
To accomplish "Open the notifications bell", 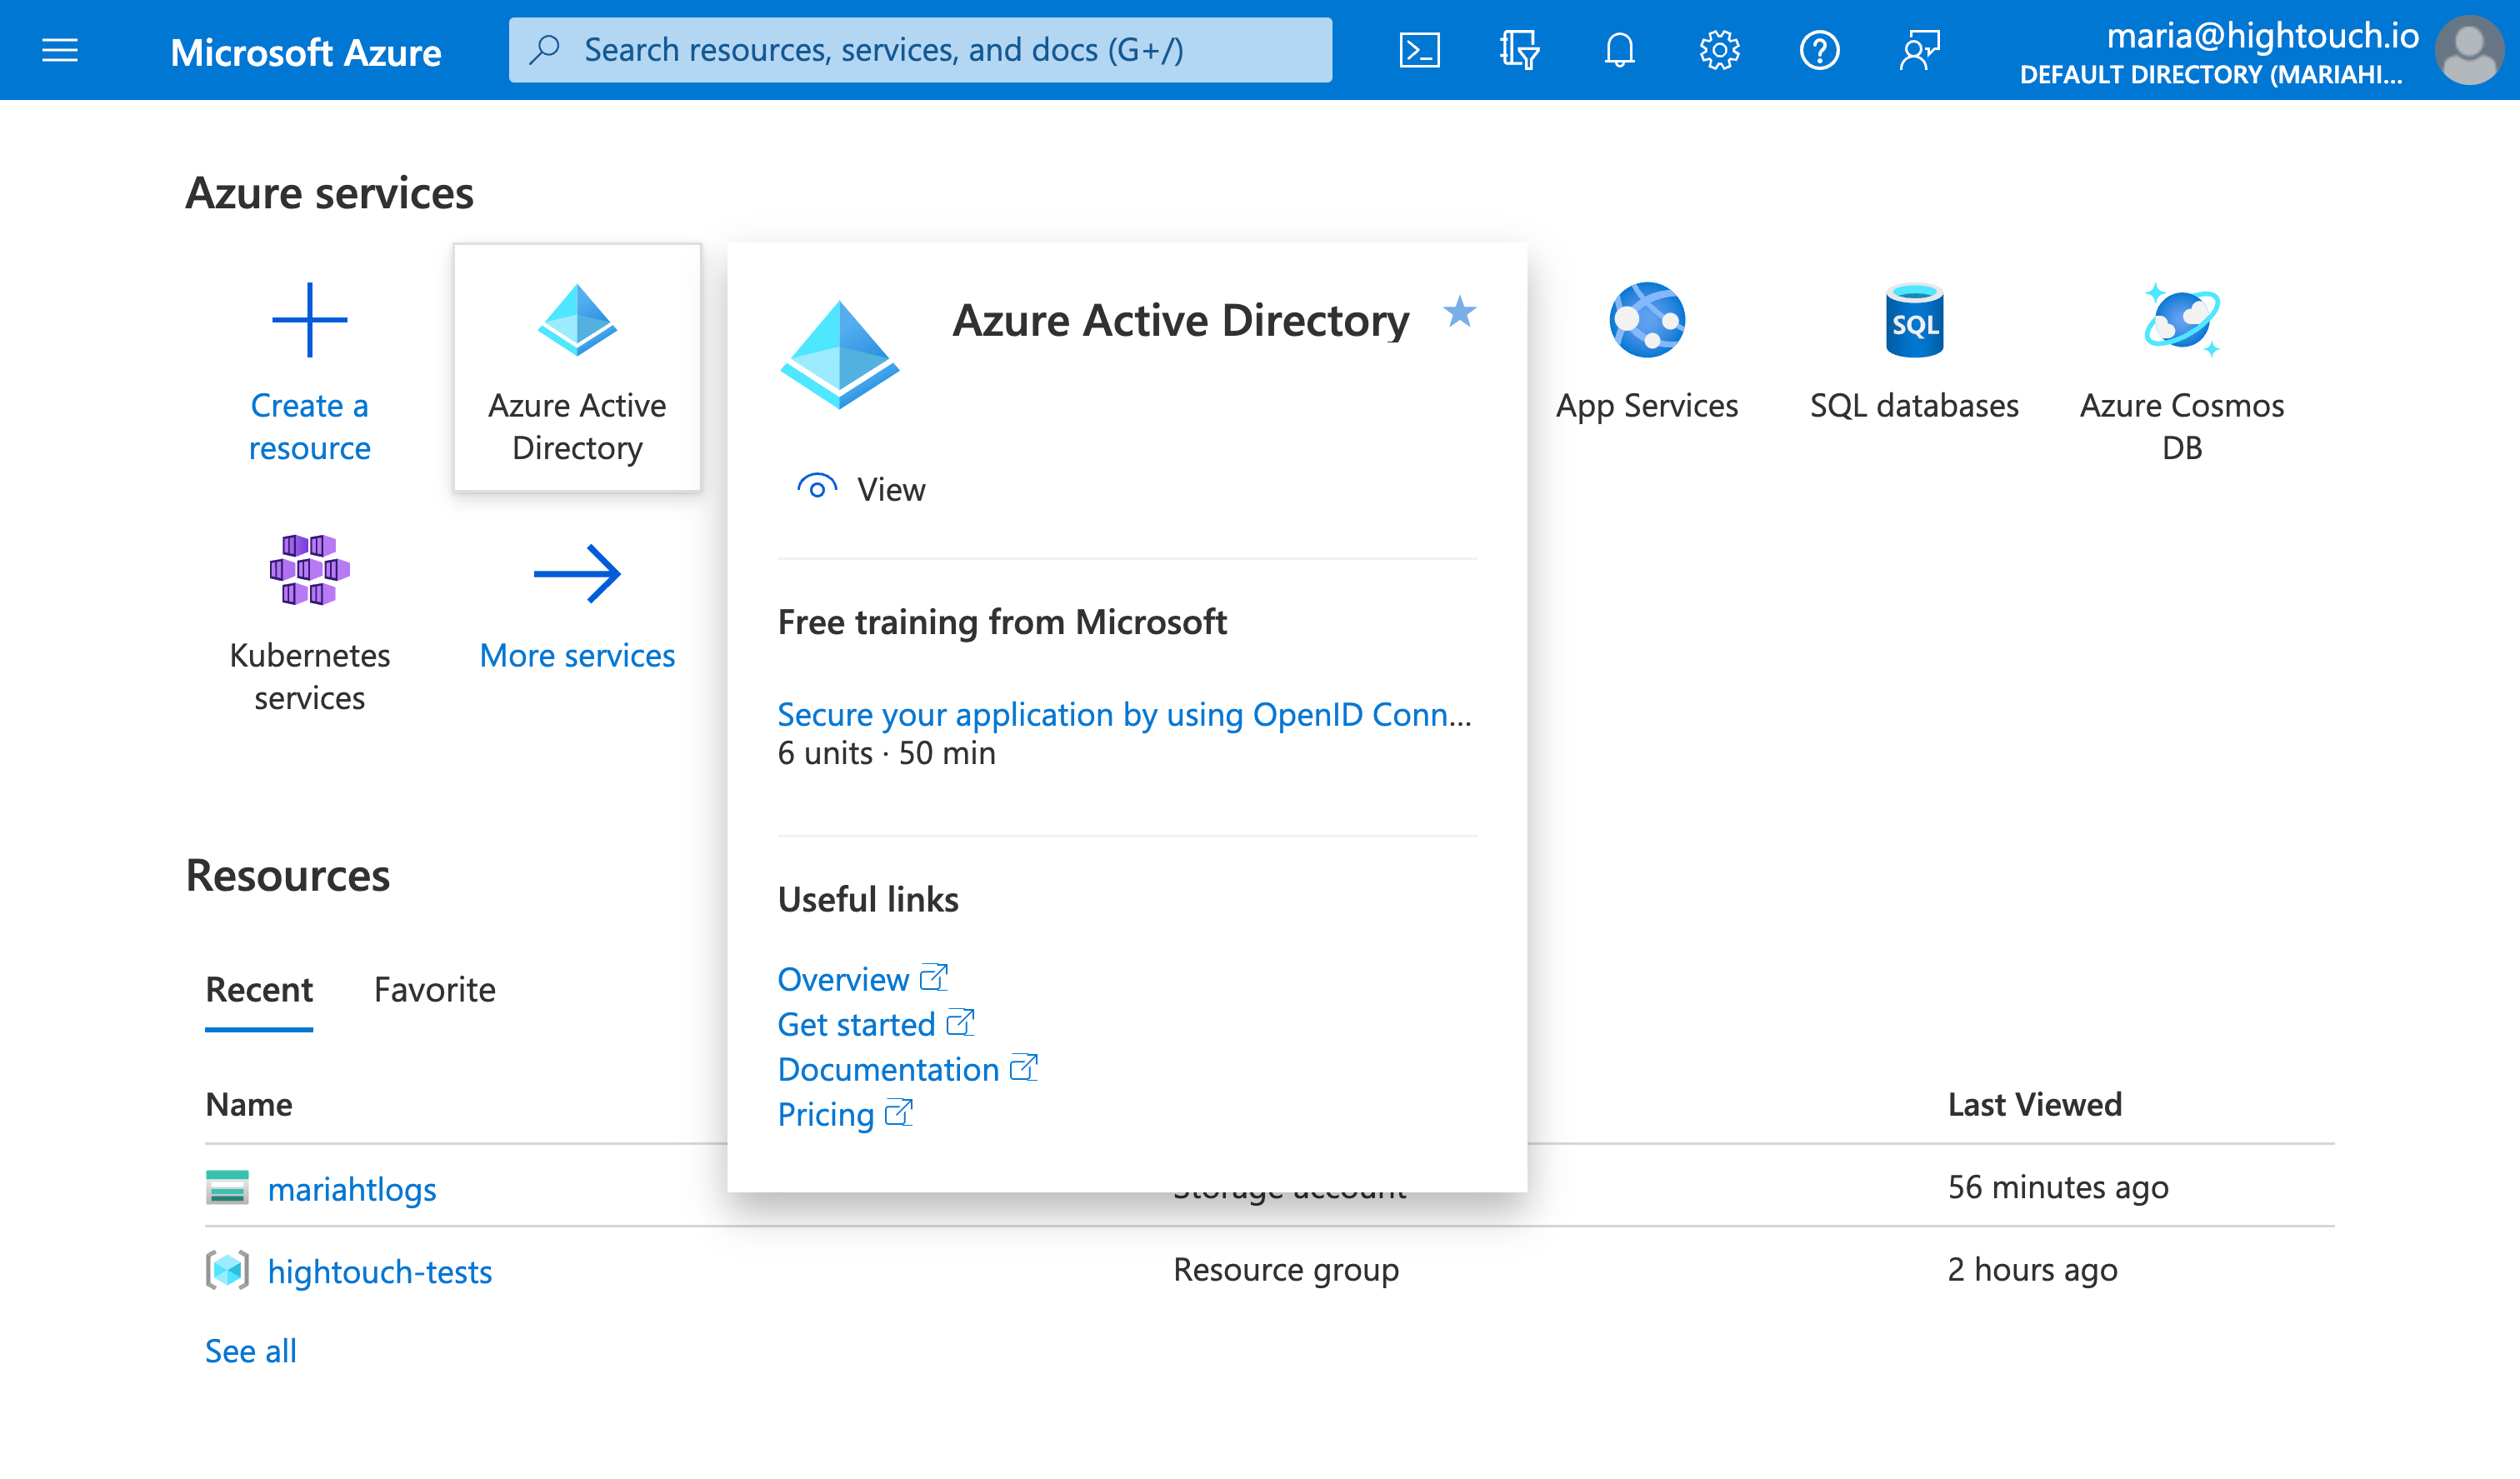I will [1619, 50].
